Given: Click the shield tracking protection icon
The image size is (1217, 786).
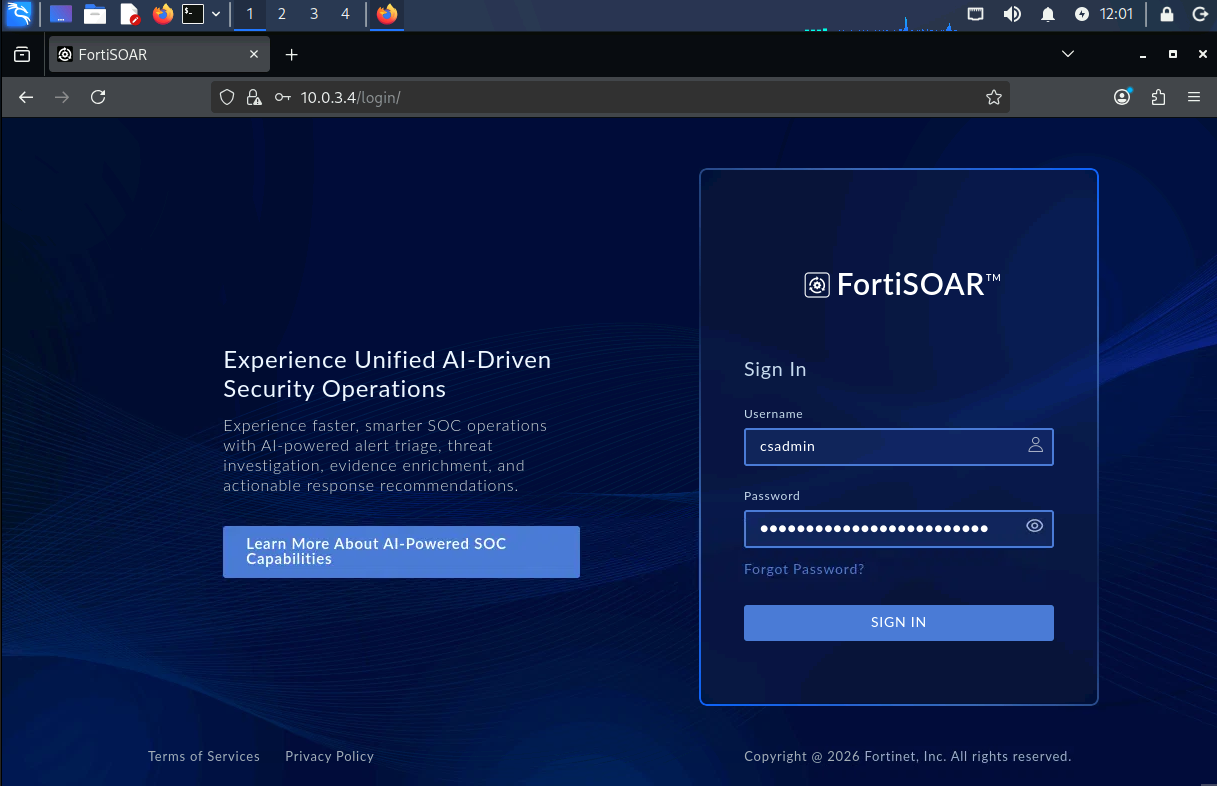Looking at the screenshot, I should pyautogui.click(x=227, y=97).
